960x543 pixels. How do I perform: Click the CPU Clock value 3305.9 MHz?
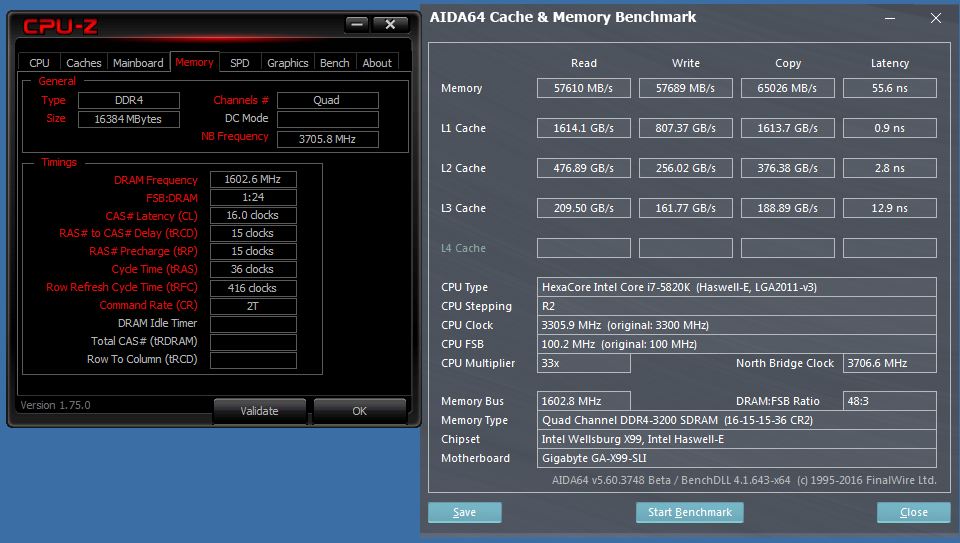737,325
